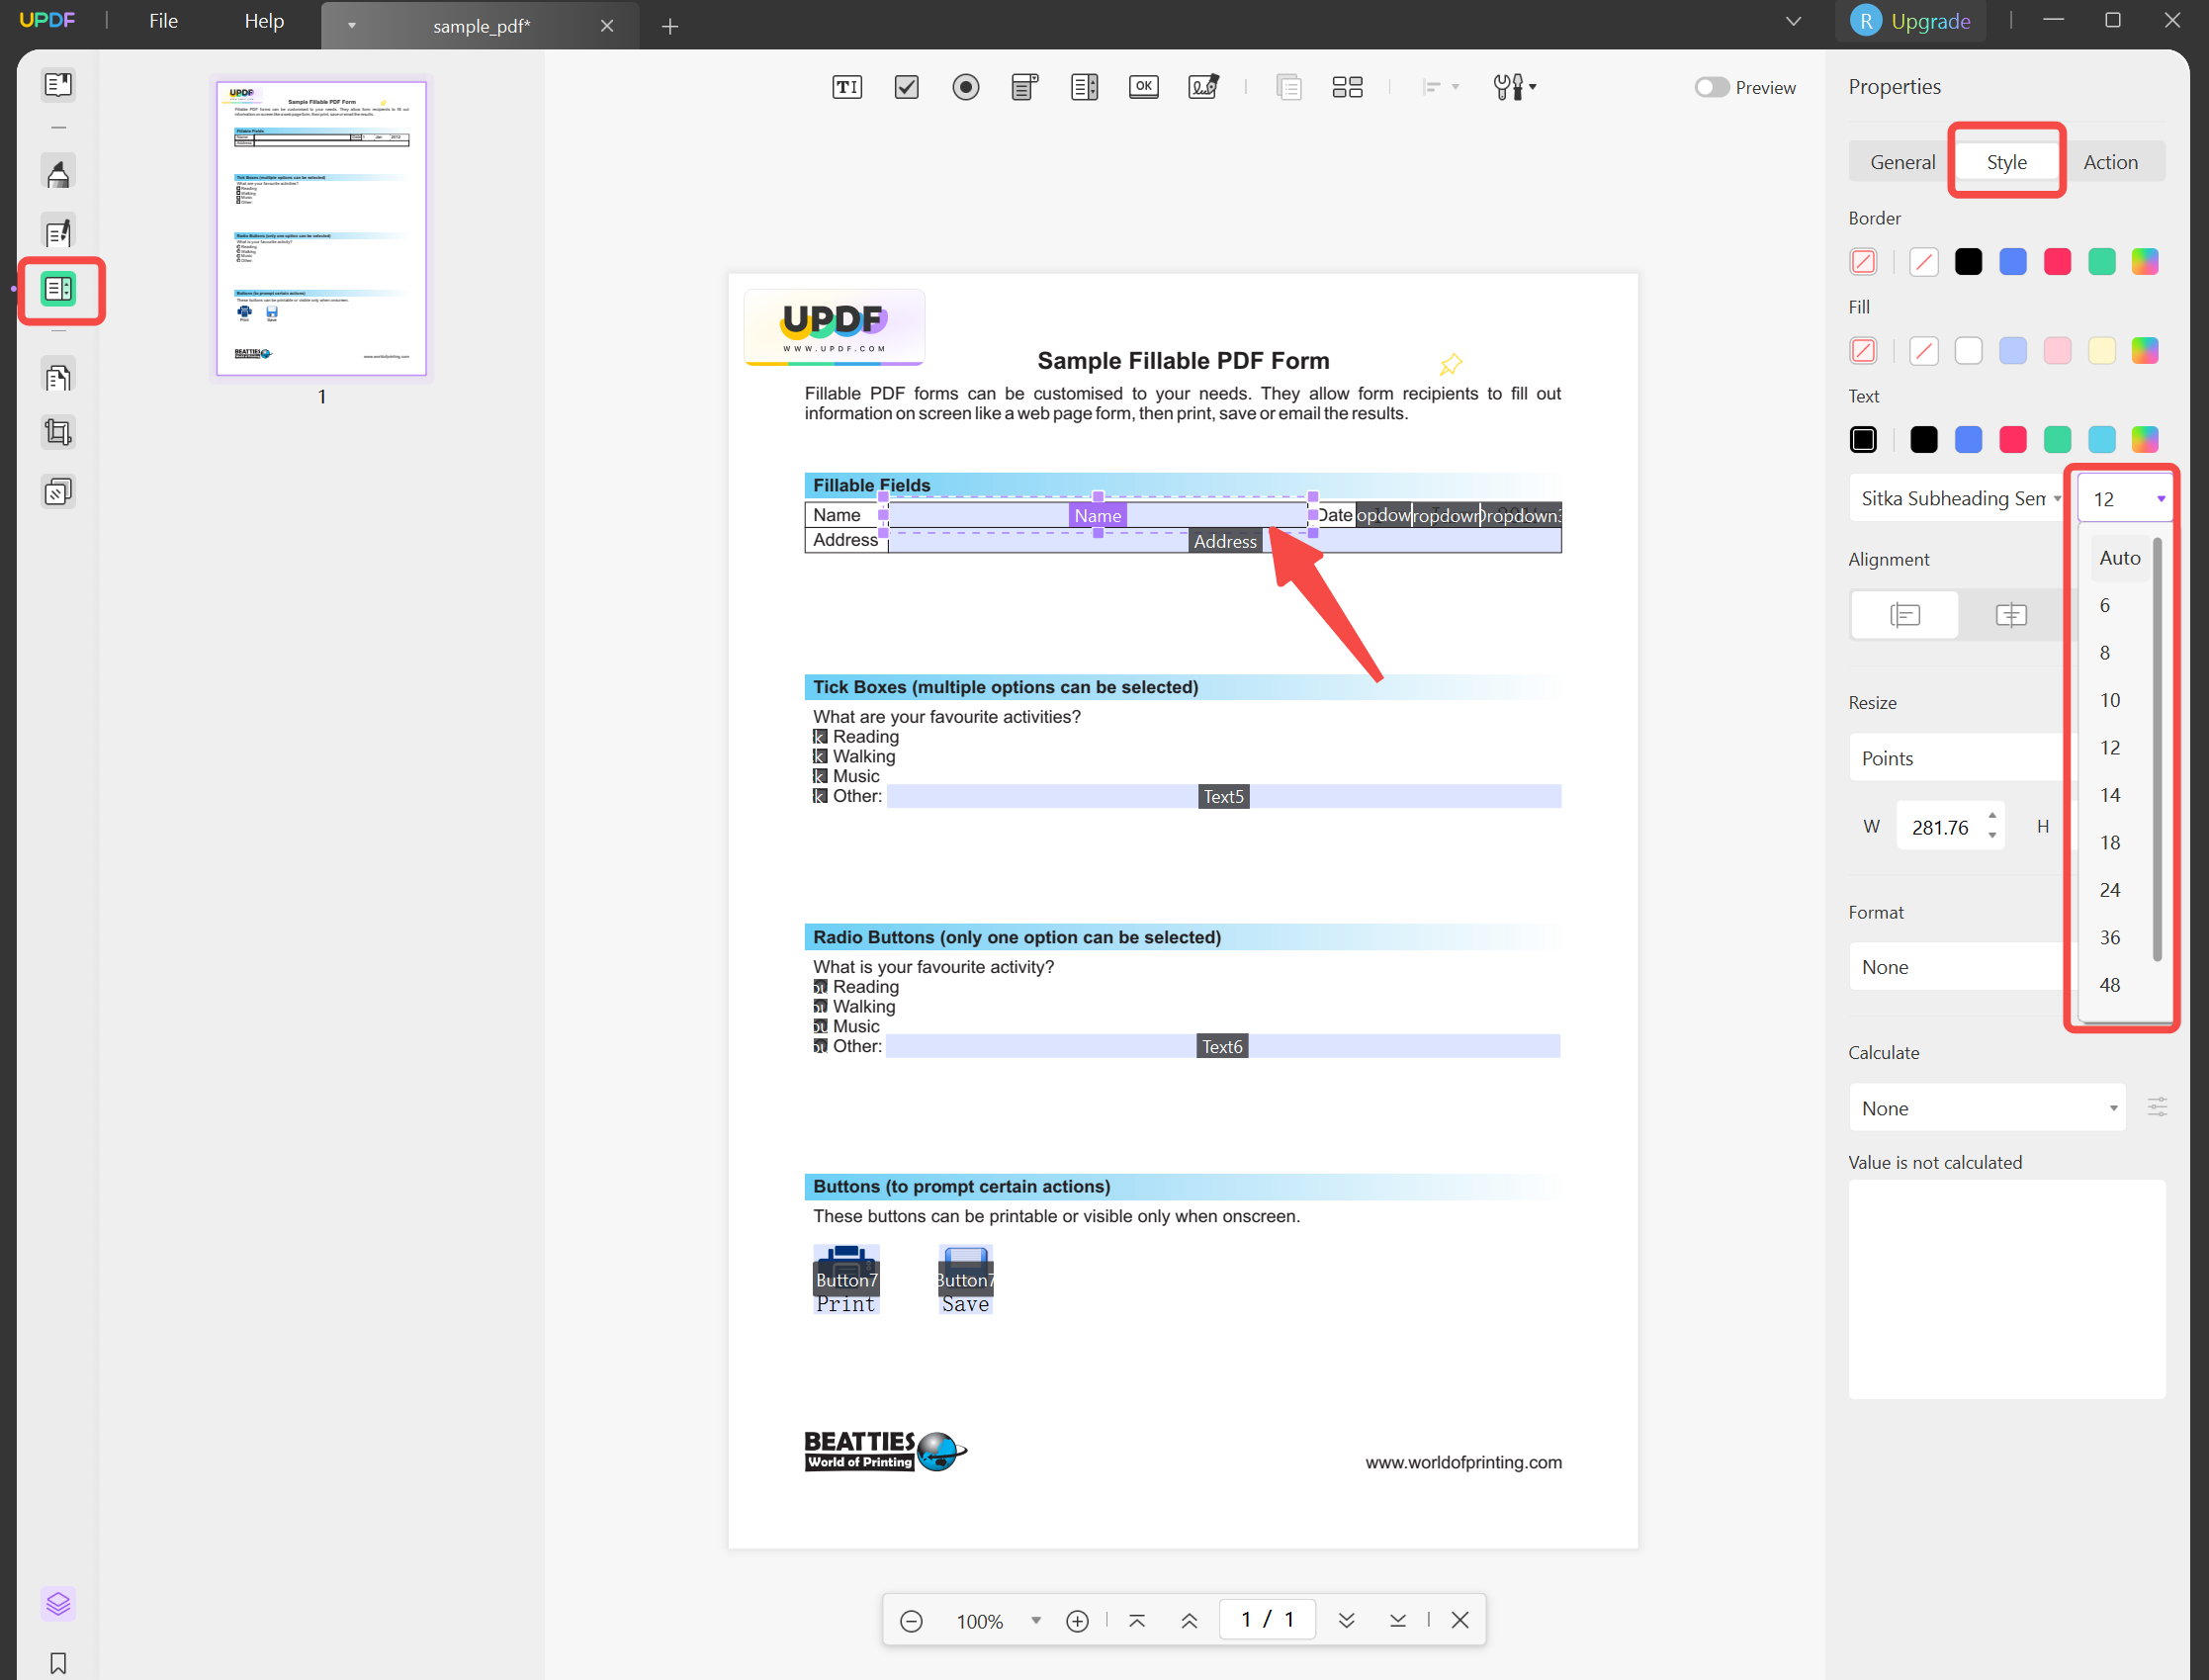Select the Text Field tool
This screenshot has width=2209, height=1680.
click(x=846, y=87)
